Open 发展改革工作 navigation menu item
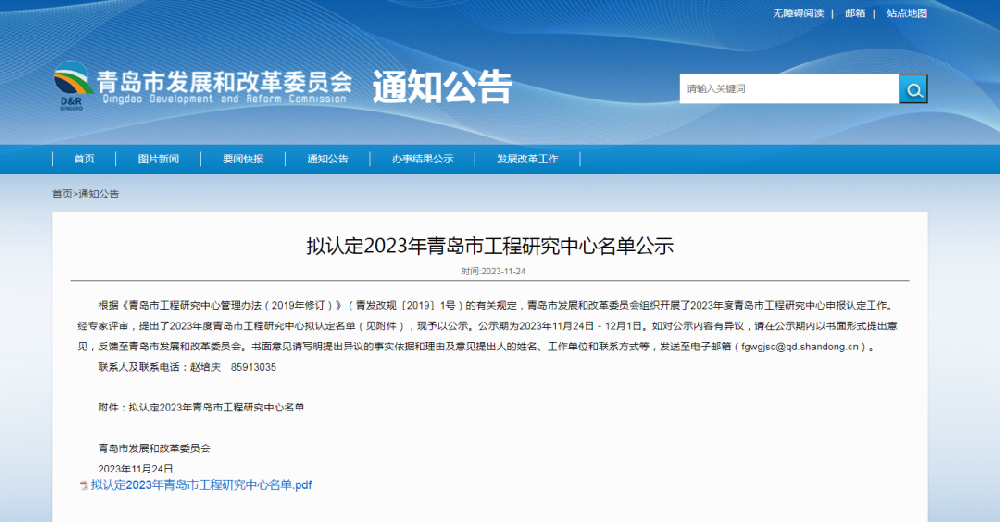This screenshot has height=522, width=1000. [x=527, y=159]
